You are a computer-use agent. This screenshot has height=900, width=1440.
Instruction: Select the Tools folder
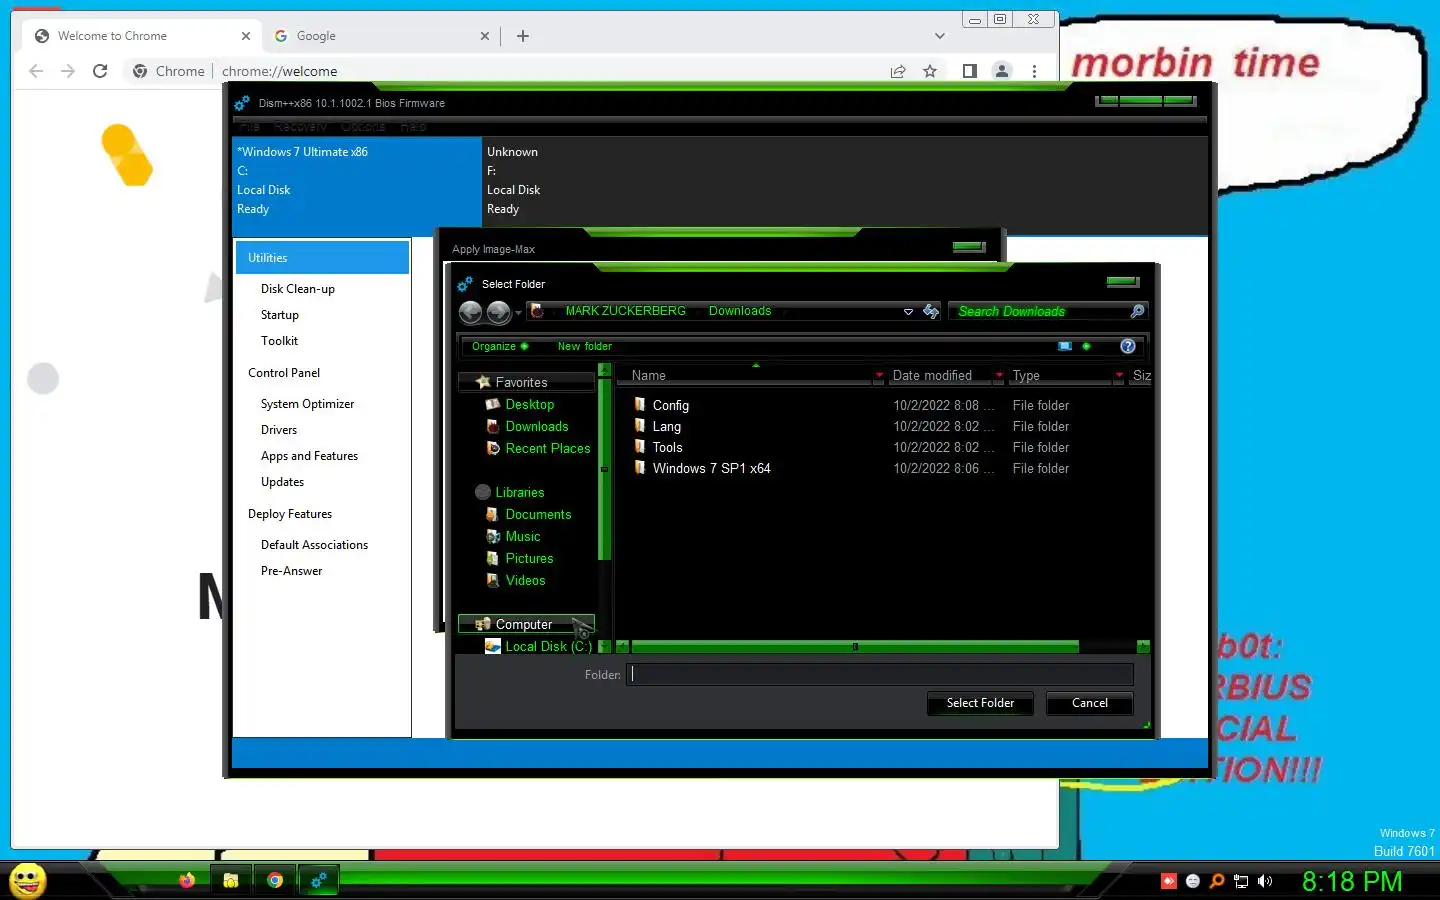point(667,447)
